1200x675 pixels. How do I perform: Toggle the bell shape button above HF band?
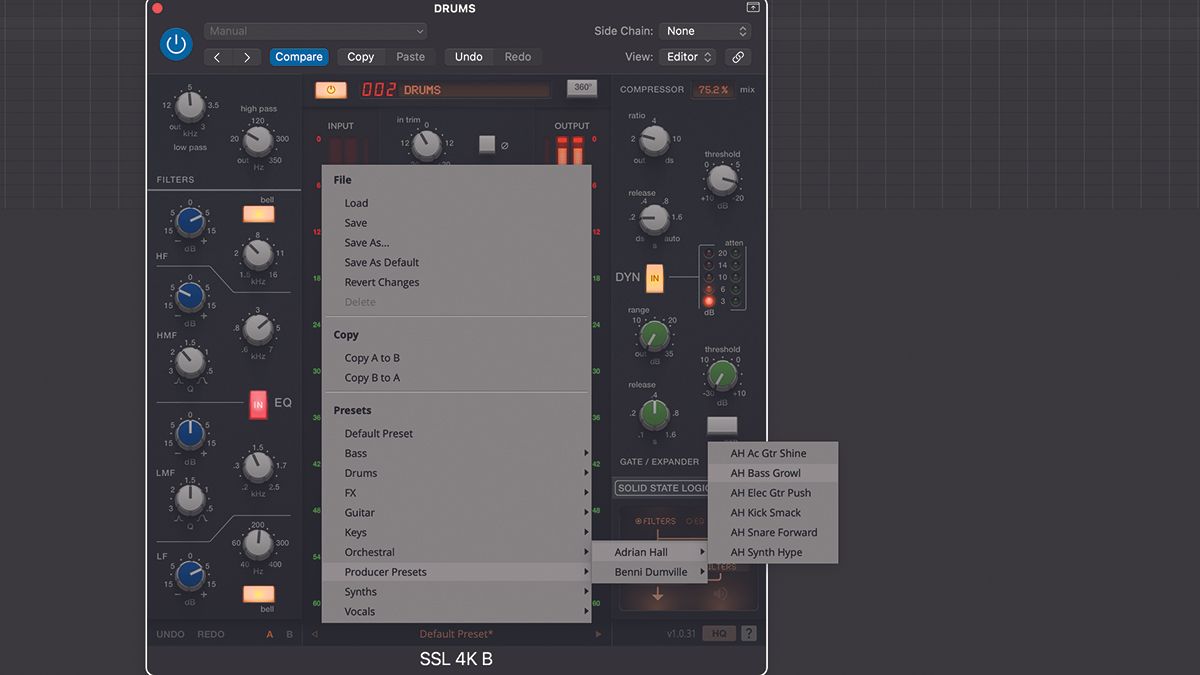click(x=260, y=211)
